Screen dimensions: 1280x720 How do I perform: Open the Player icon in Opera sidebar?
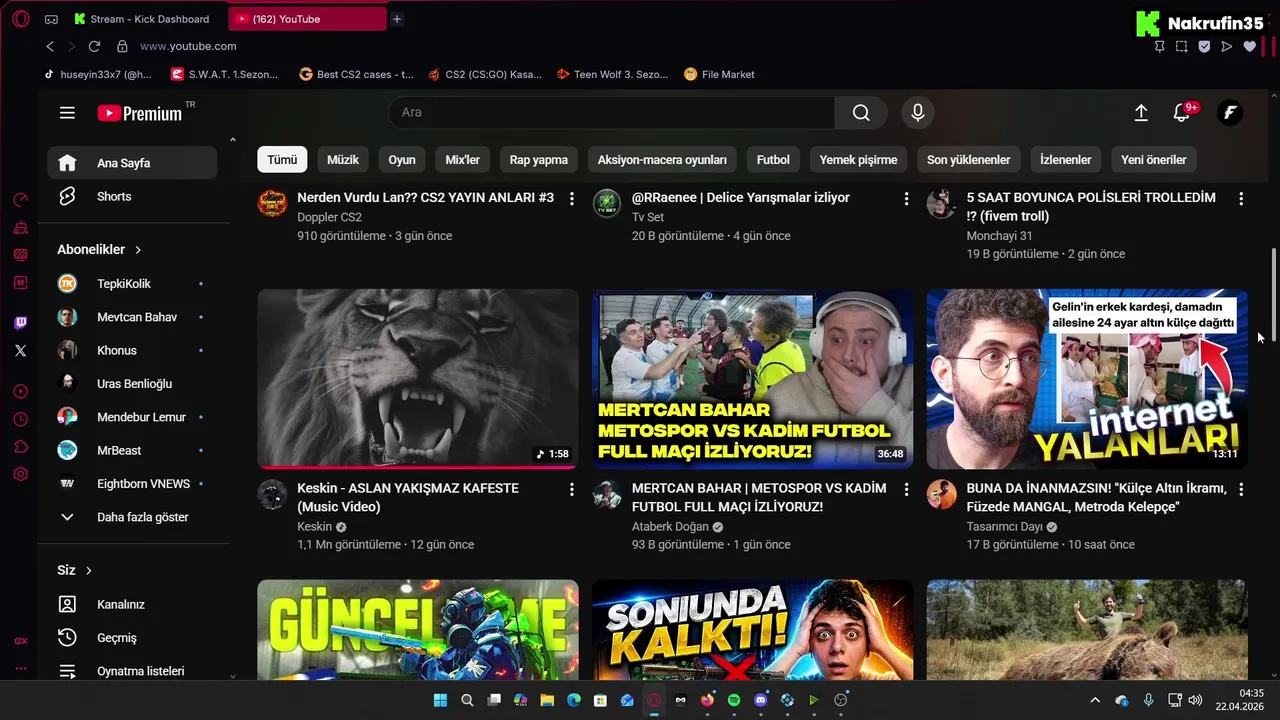[21, 392]
